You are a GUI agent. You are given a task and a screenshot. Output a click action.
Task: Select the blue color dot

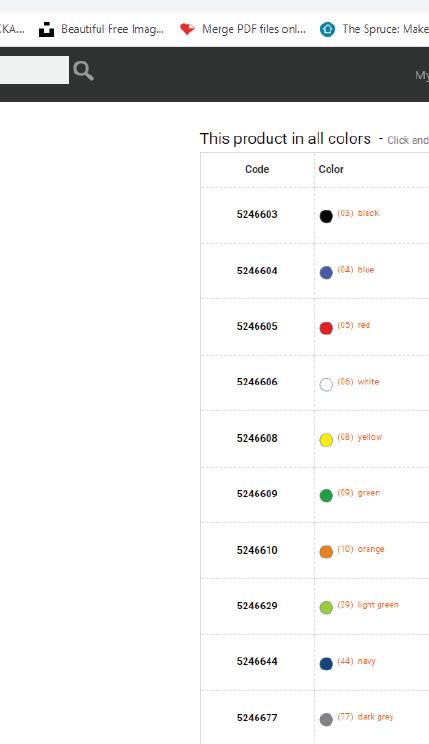(x=326, y=272)
